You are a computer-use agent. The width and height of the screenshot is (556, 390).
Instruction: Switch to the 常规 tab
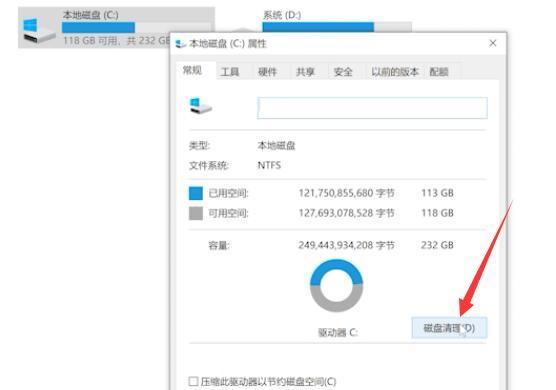coord(192,71)
